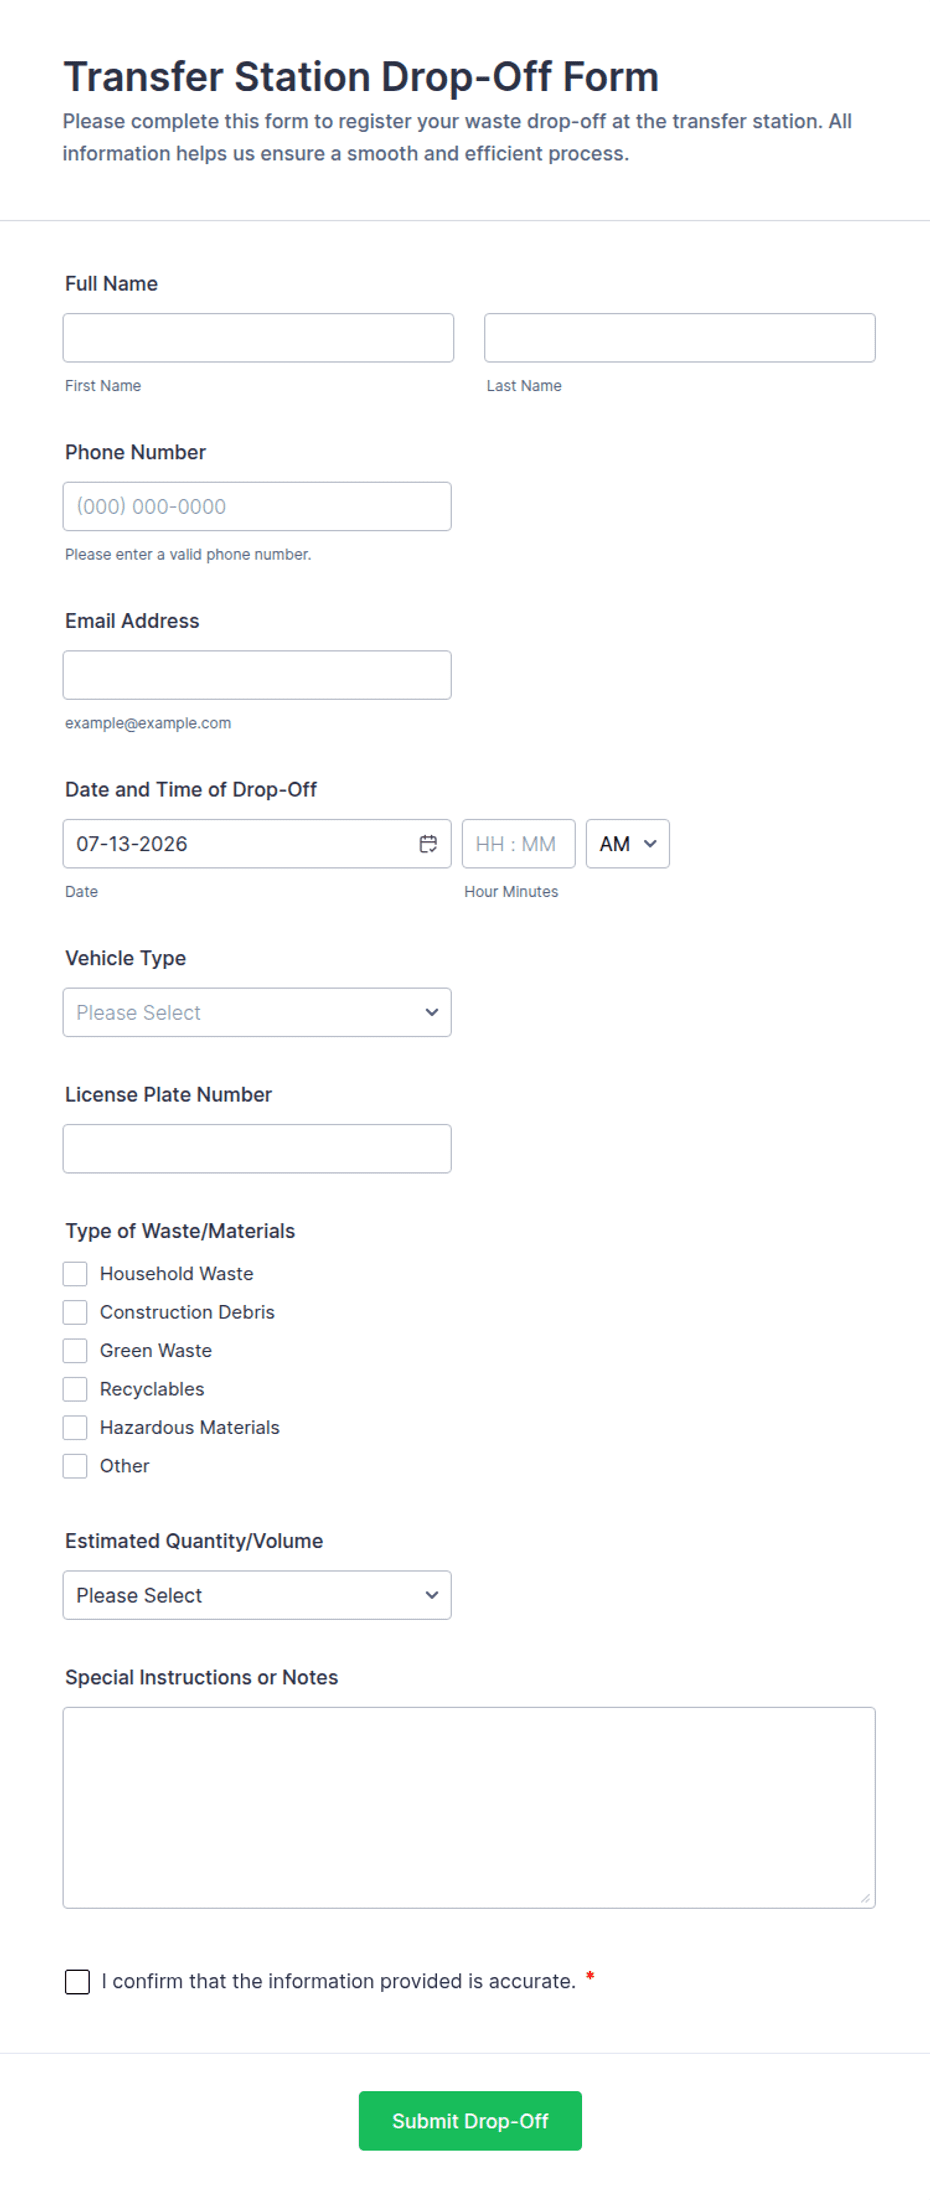Click into the Last Name field
This screenshot has width=930, height=2200.
click(x=680, y=338)
